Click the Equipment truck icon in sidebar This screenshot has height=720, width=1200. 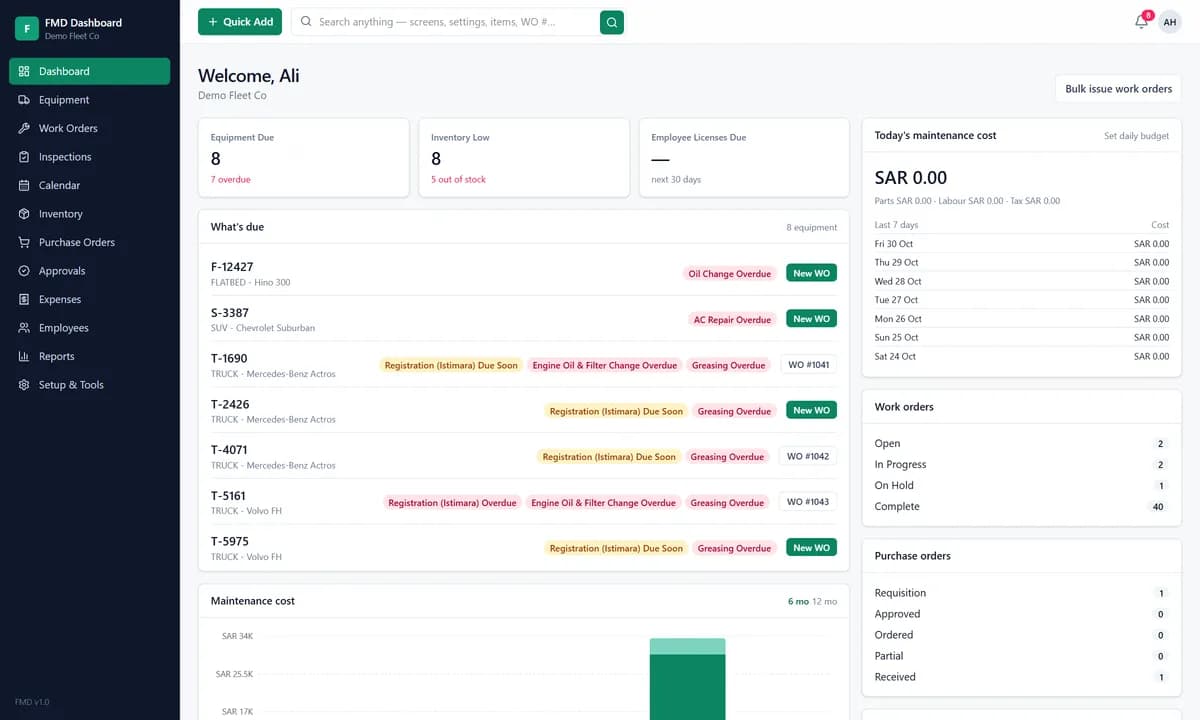tap(24, 100)
